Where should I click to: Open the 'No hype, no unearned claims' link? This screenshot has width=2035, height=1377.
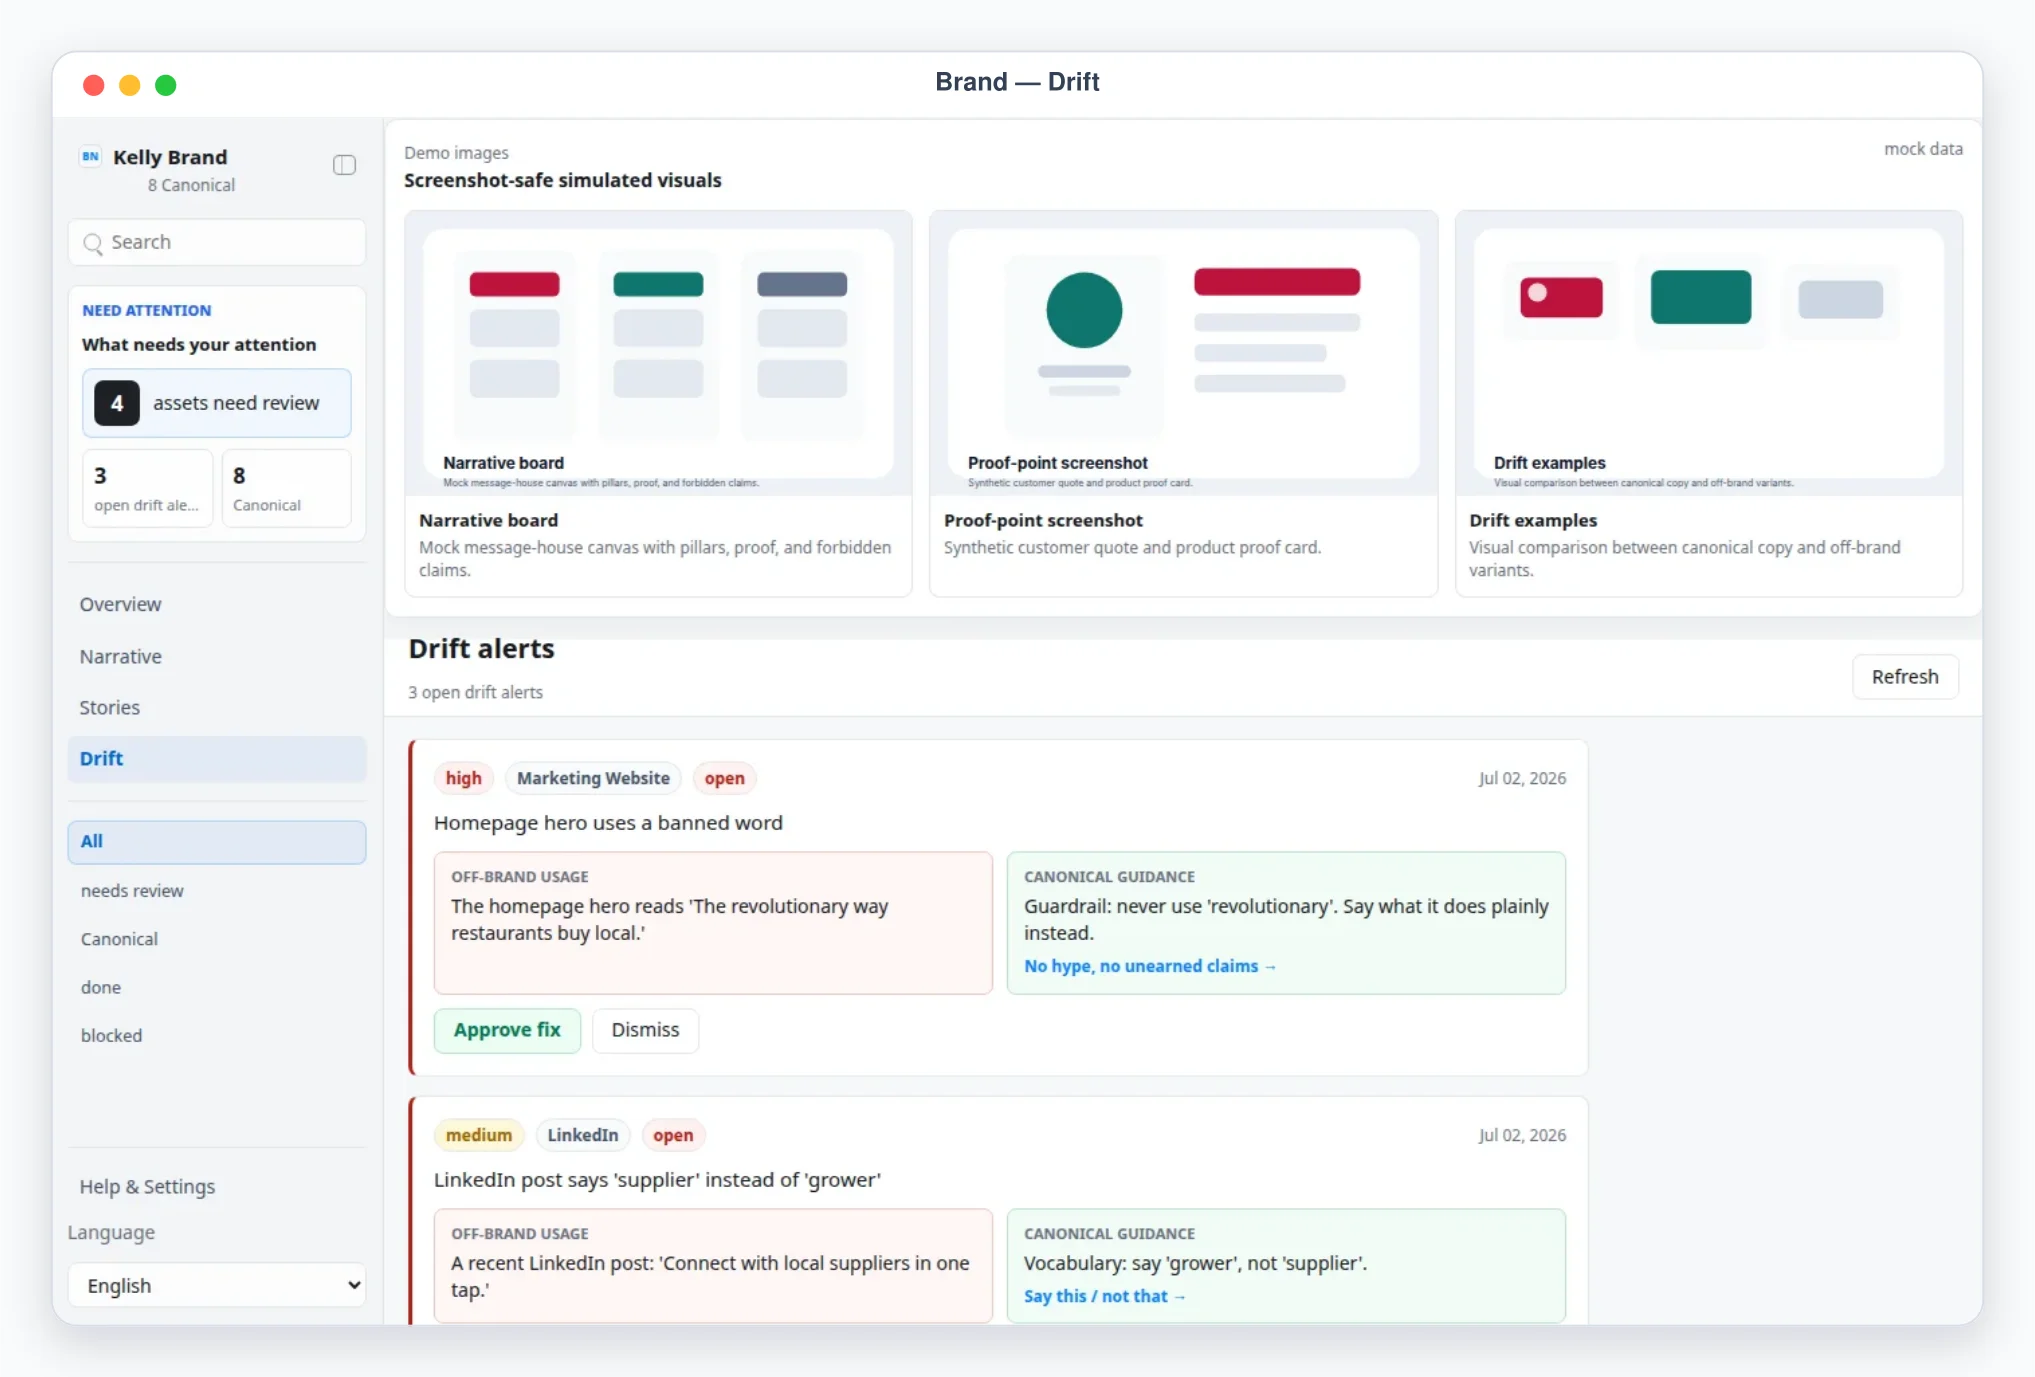click(x=1150, y=966)
